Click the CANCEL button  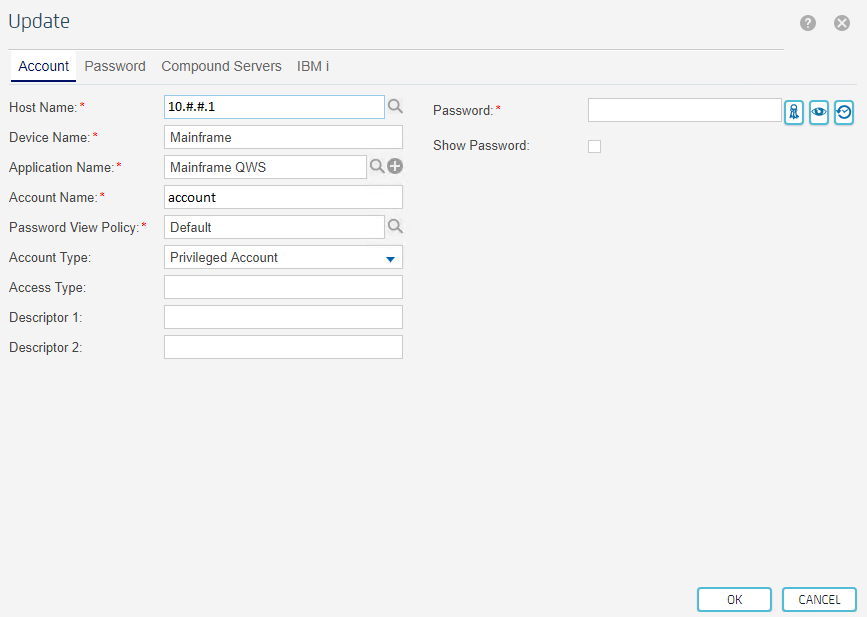click(x=819, y=600)
